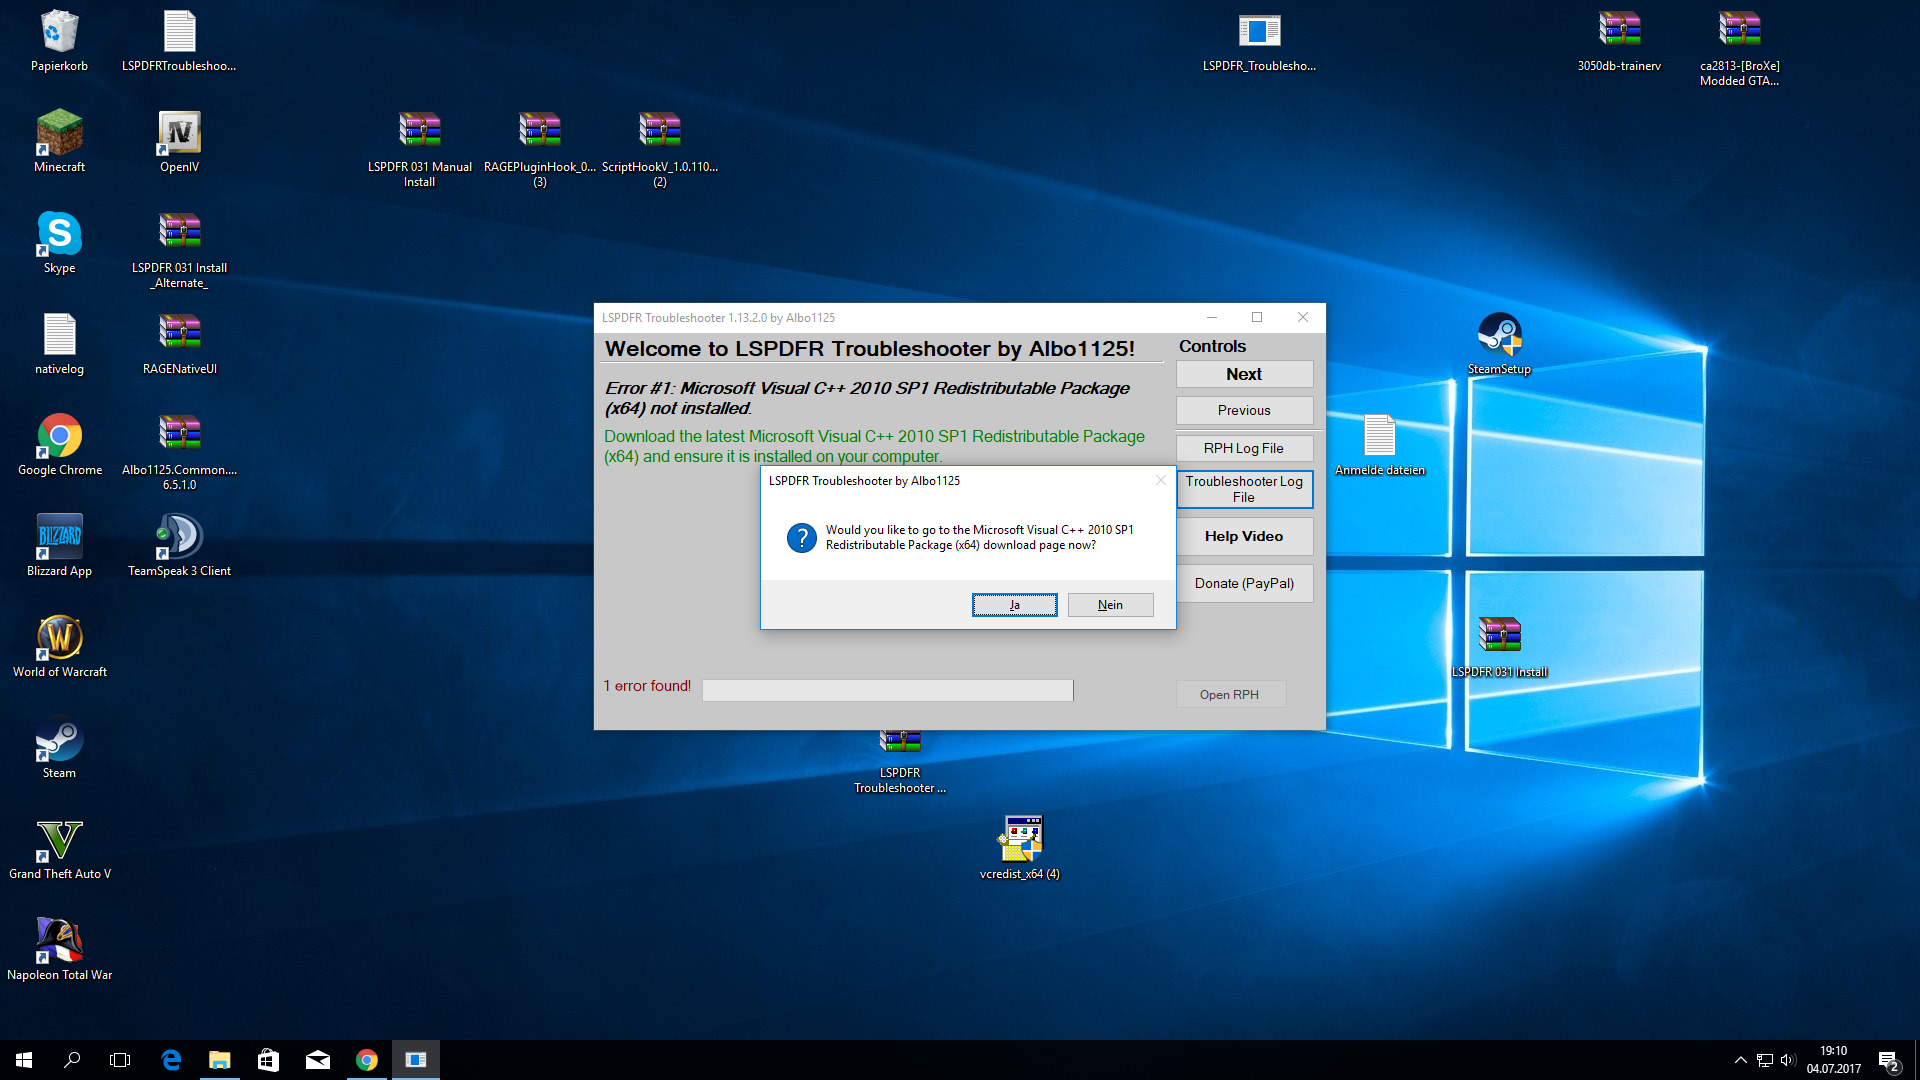This screenshot has width=1920, height=1080.
Task: Show hidden system tray icons chevron
Action: pos(1740,1060)
